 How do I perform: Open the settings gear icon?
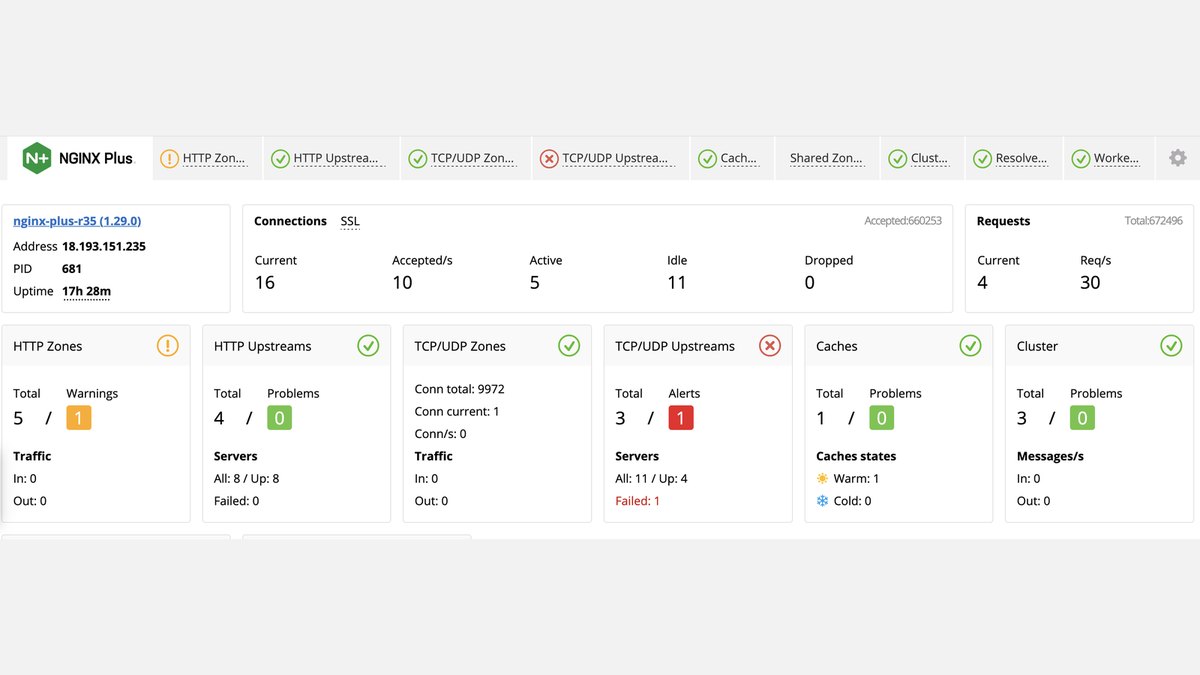click(1178, 158)
